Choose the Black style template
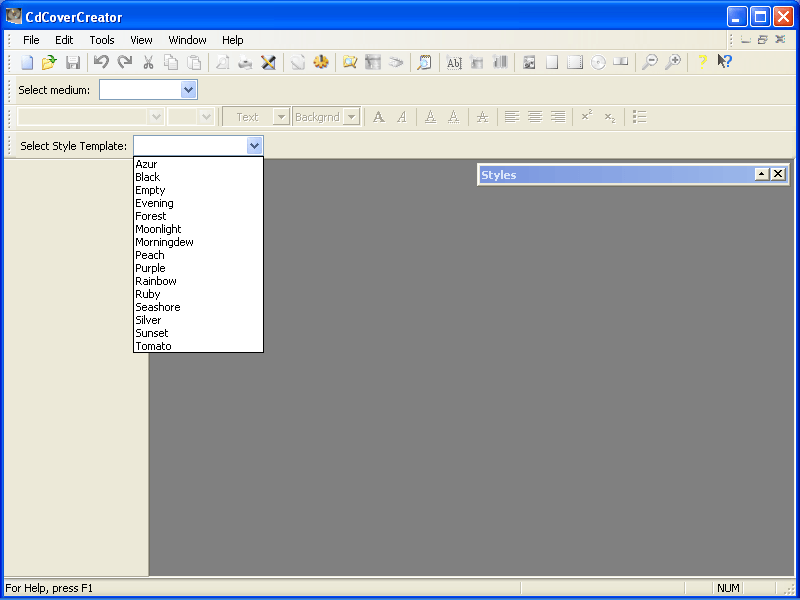The width and height of the screenshot is (800, 600). [x=198, y=177]
